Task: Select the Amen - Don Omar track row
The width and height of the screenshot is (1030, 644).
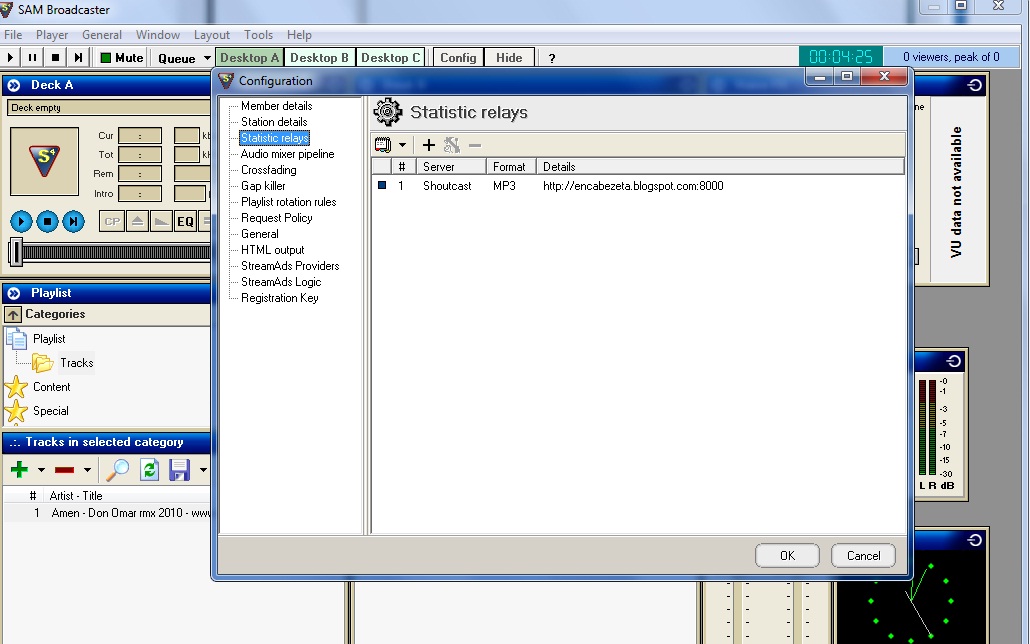Action: (x=107, y=513)
